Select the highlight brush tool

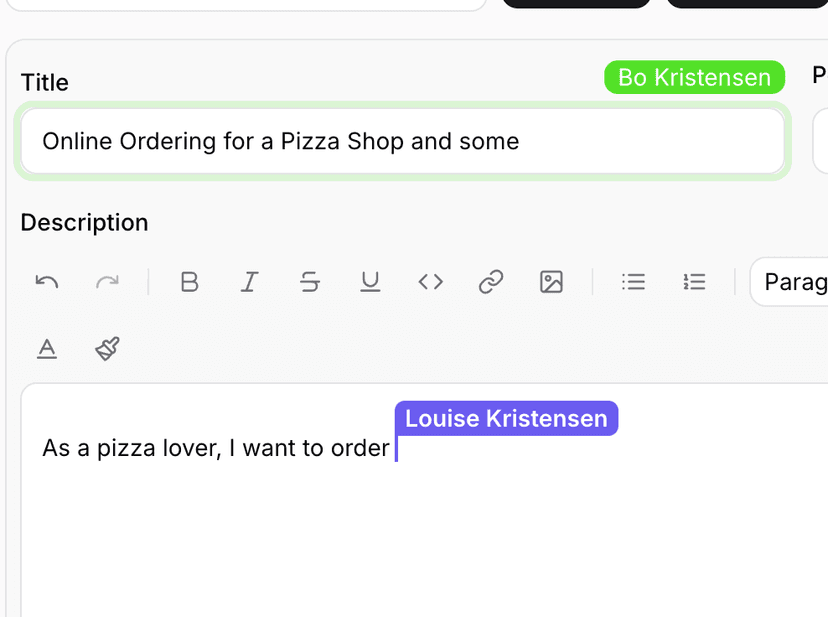[107, 348]
